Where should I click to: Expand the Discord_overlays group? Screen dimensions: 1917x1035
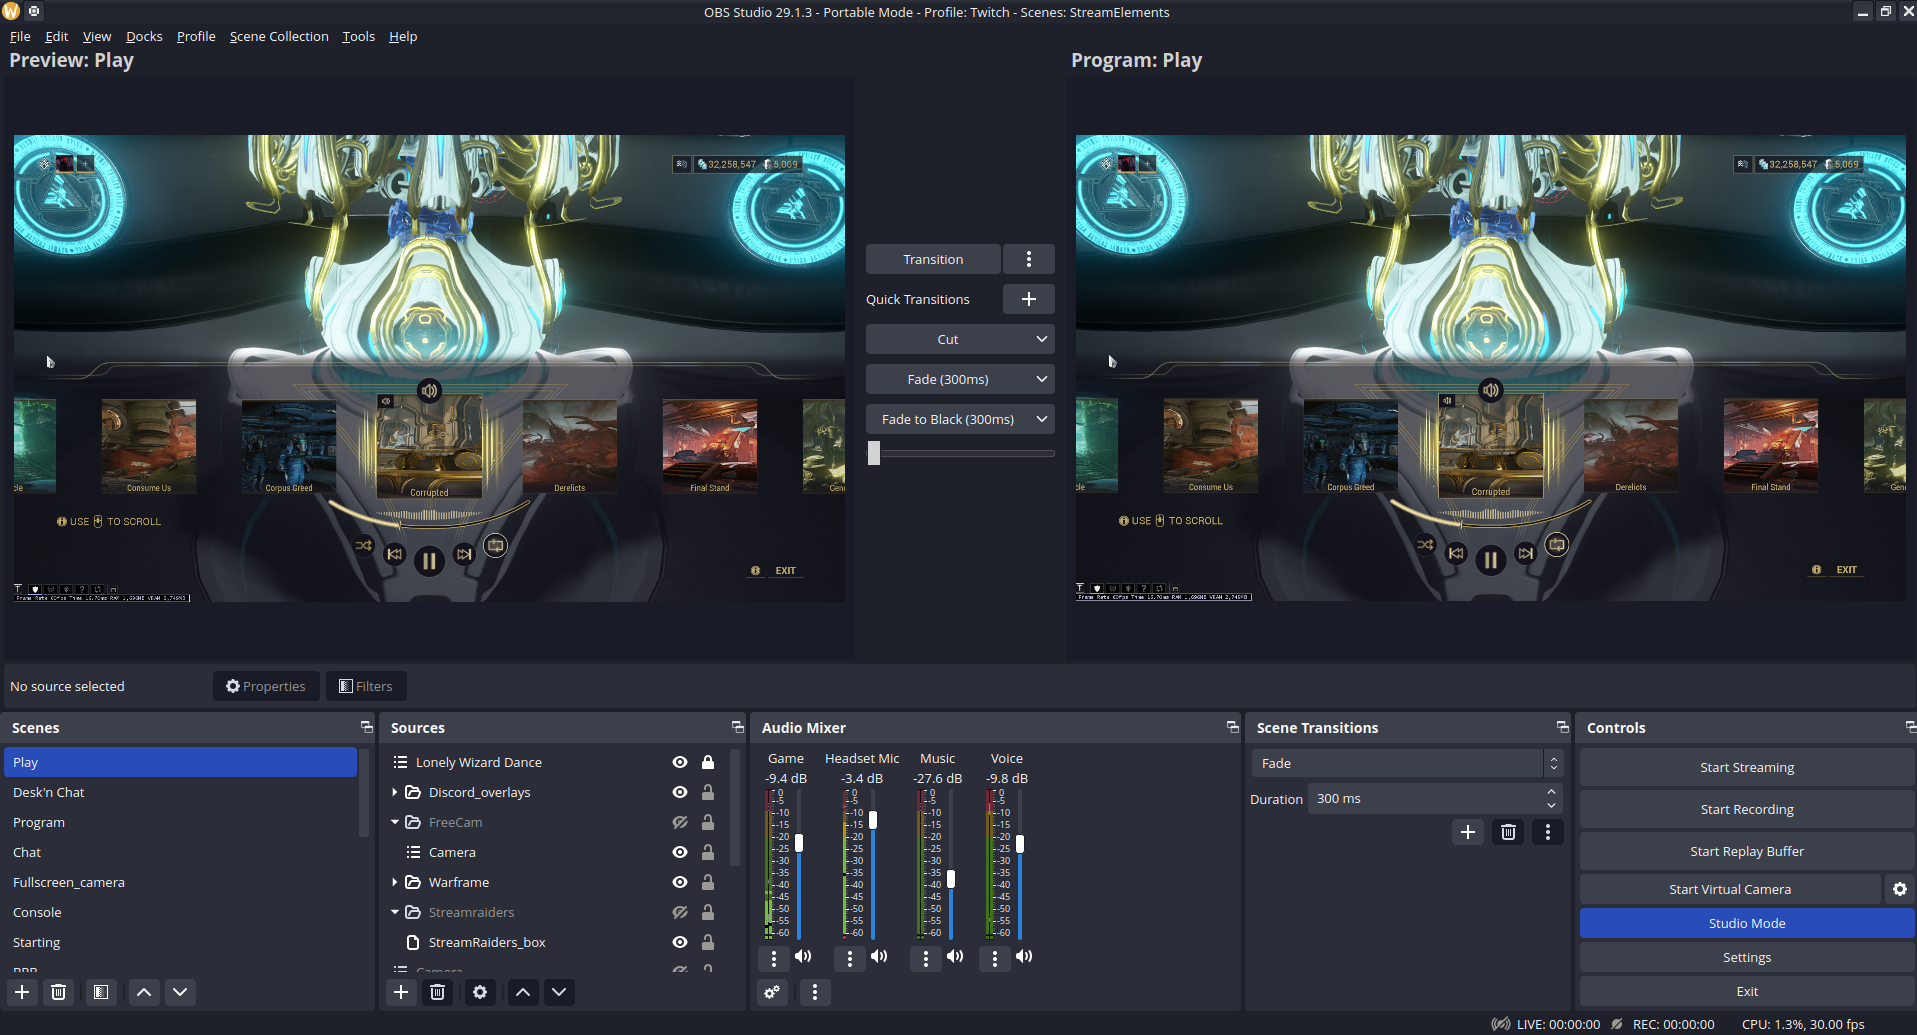coord(395,792)
